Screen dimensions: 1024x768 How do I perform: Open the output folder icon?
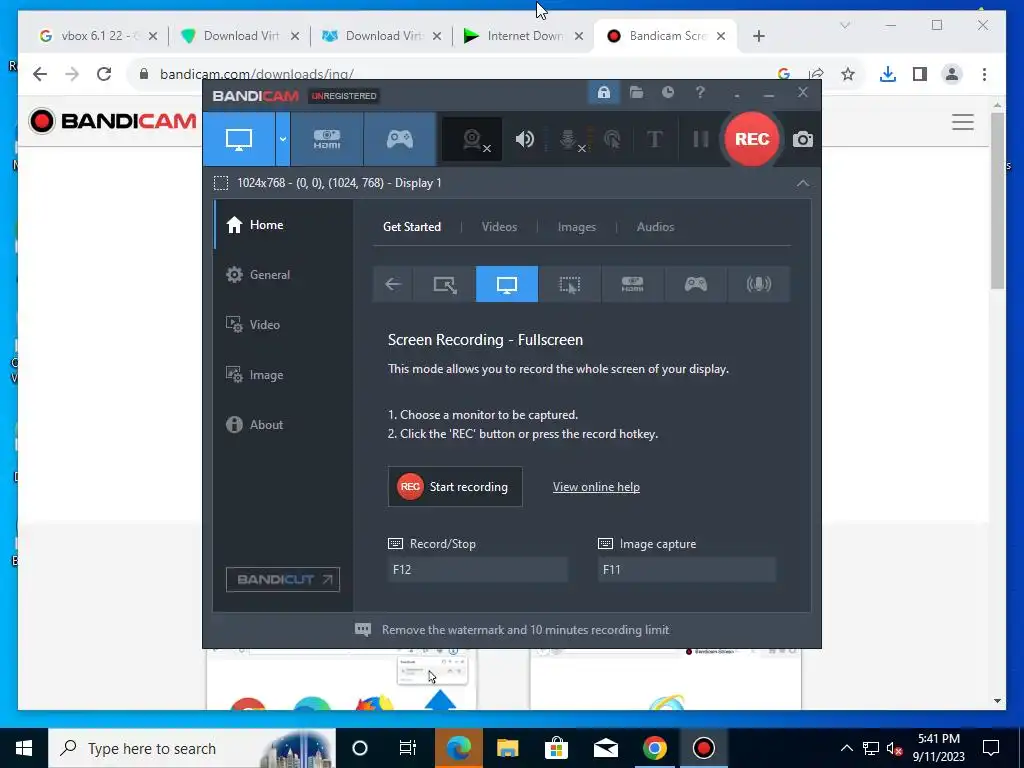636,92
